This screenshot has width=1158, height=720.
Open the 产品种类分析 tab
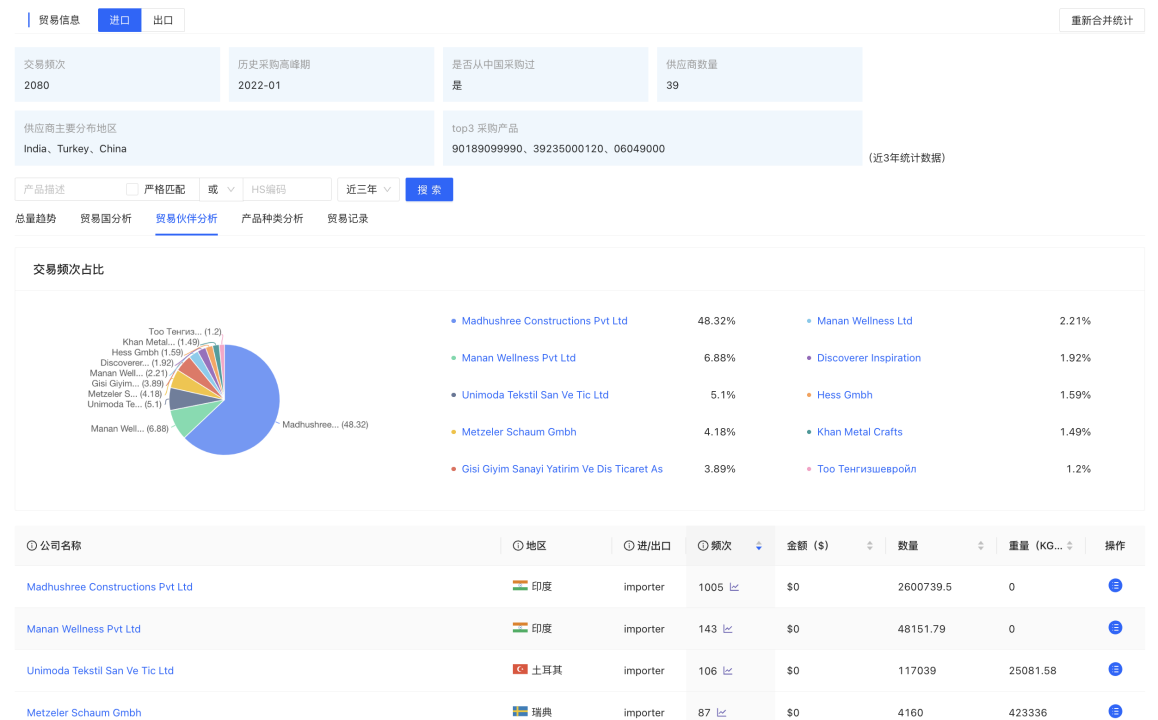(272, 218)
